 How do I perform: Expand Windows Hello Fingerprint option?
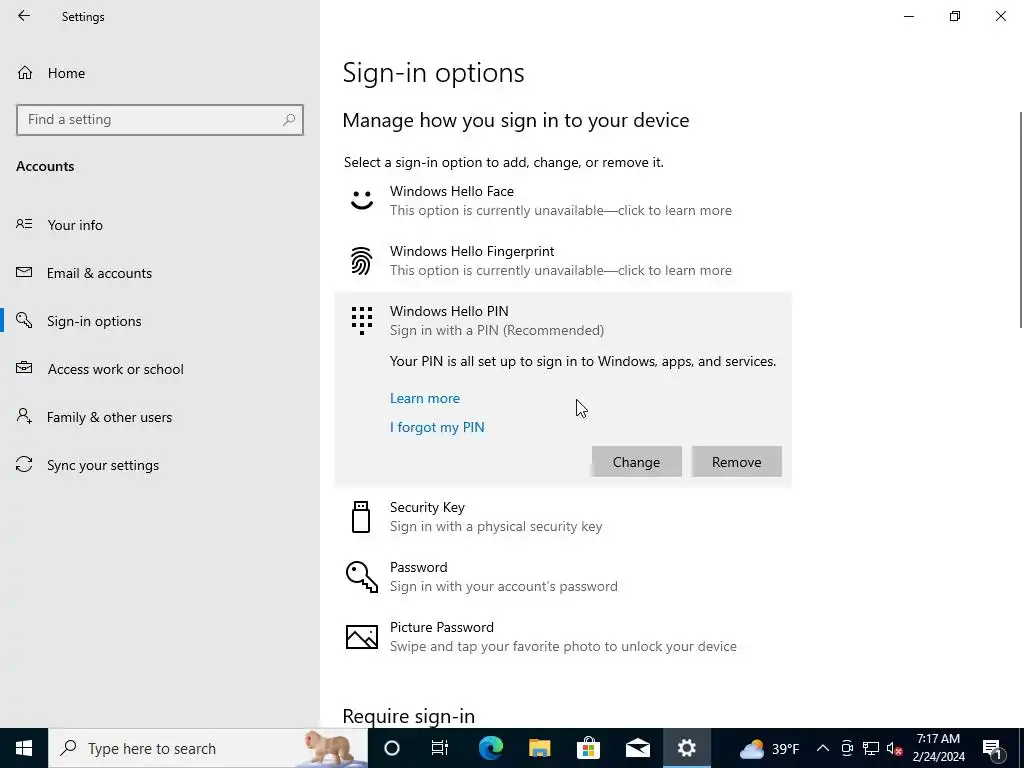(x=563, y=261)
